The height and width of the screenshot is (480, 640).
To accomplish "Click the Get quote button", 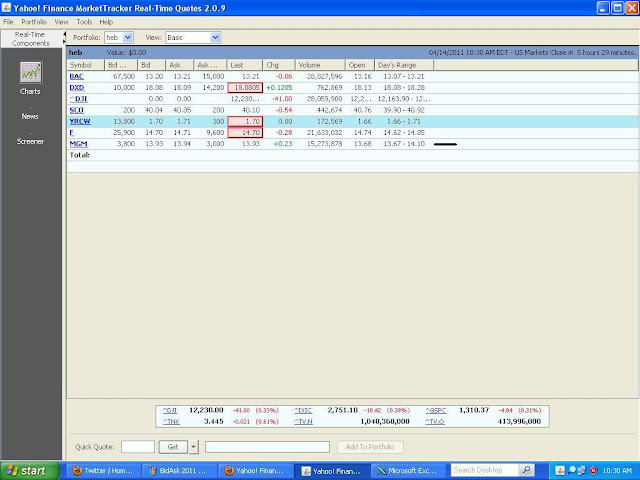I will (173, 447).
